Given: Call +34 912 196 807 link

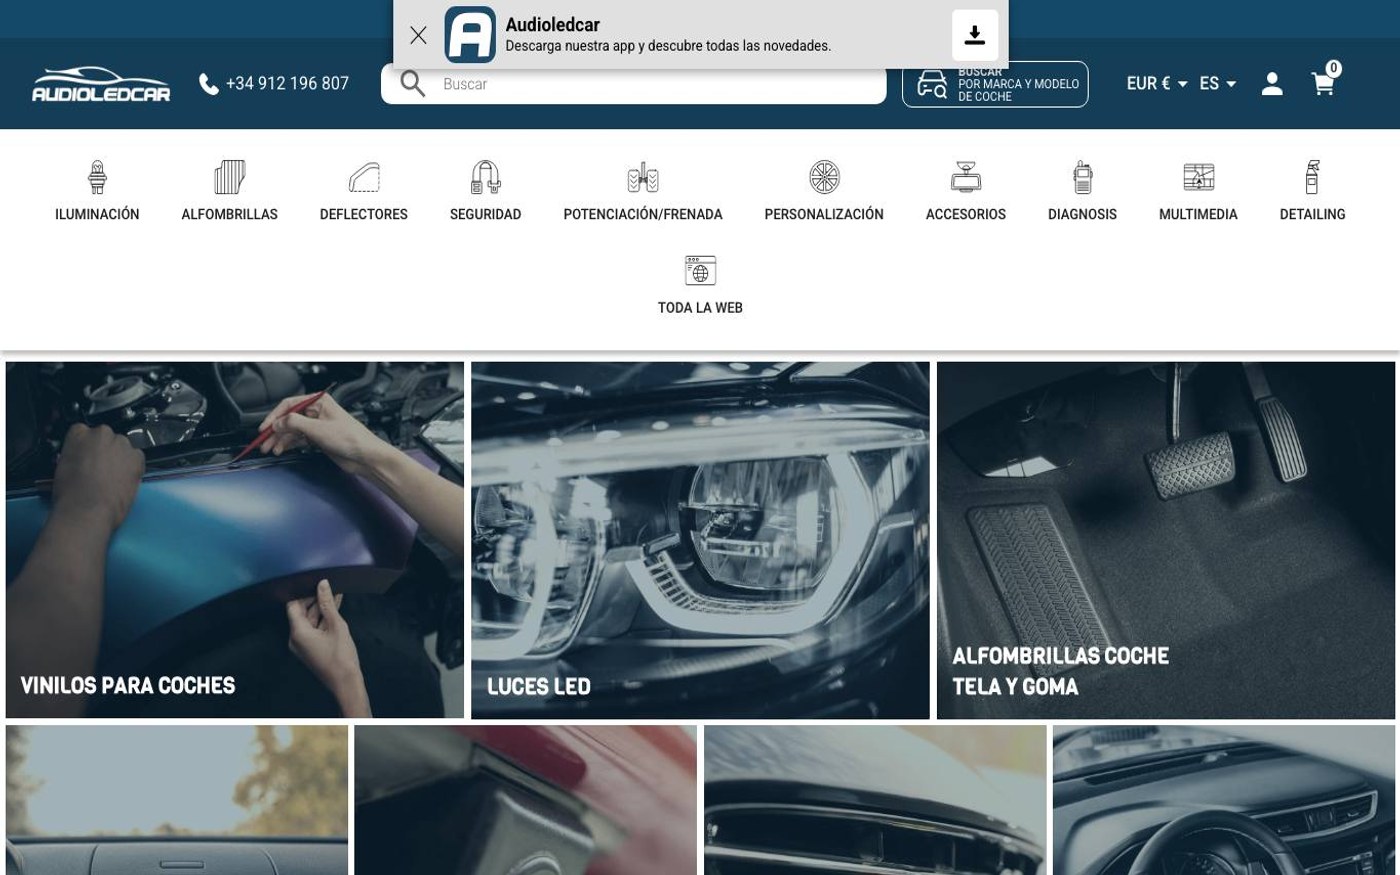Looking at the screenshot, I should [287, 84].
